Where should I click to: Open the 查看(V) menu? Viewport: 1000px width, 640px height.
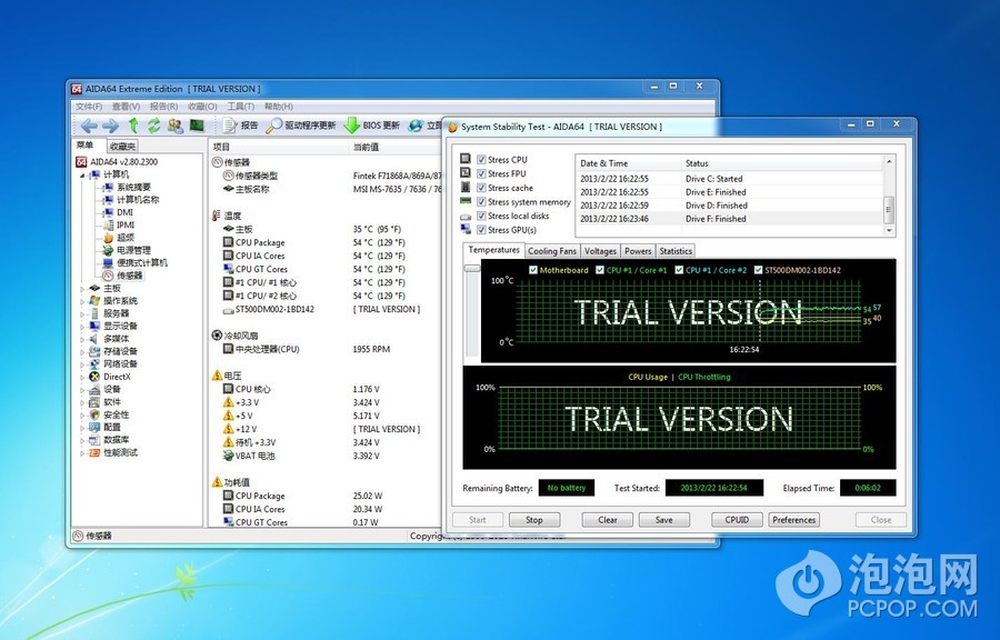click(x=126, y=106)
